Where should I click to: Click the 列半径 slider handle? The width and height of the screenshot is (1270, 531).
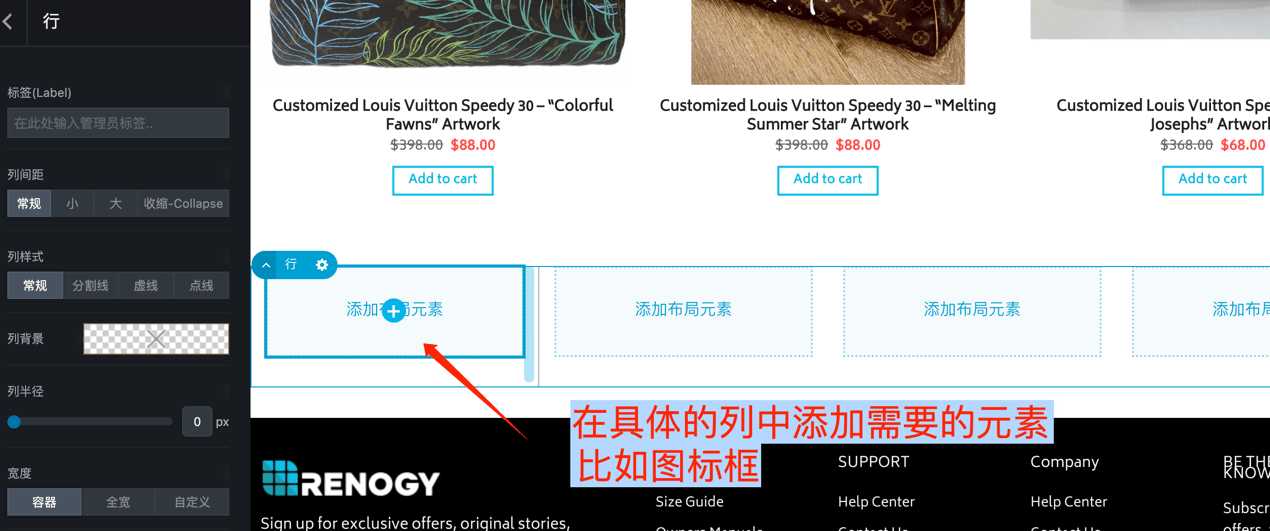point(14,422)
